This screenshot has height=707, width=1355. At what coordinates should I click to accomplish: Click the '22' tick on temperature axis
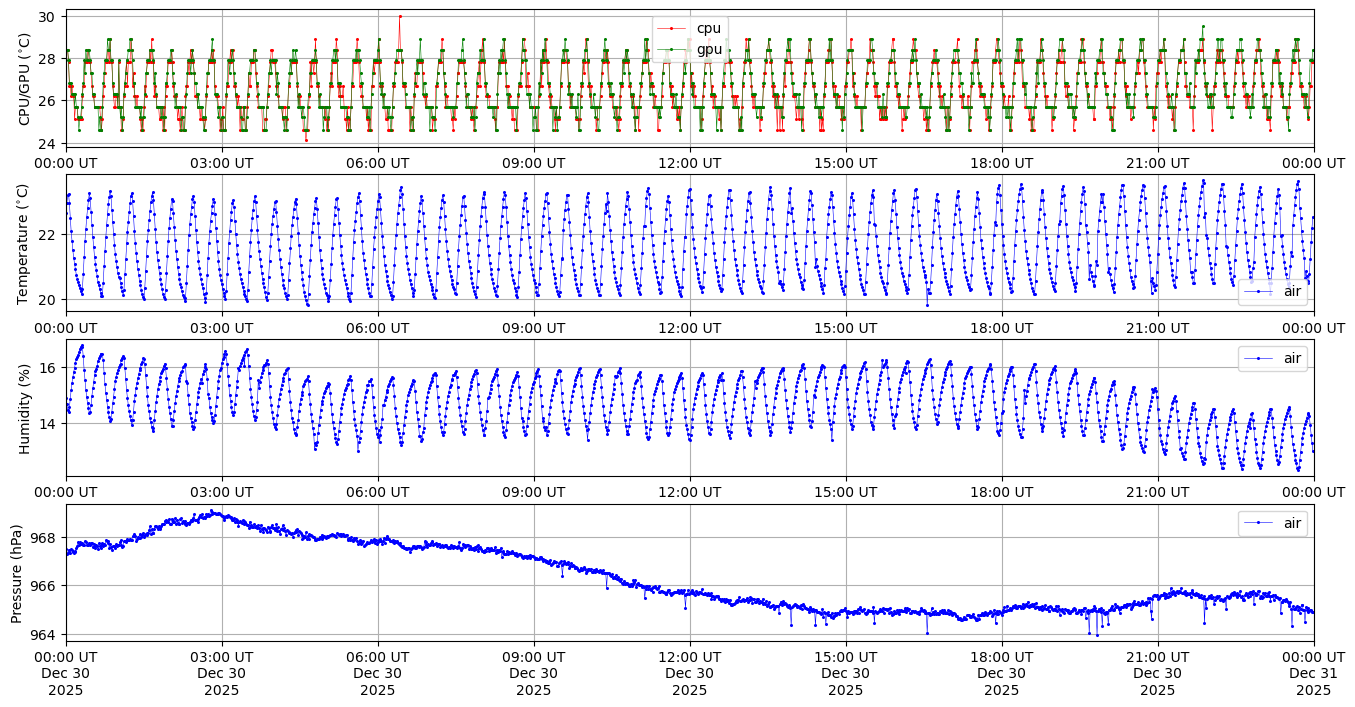click(x=49, y=234)
